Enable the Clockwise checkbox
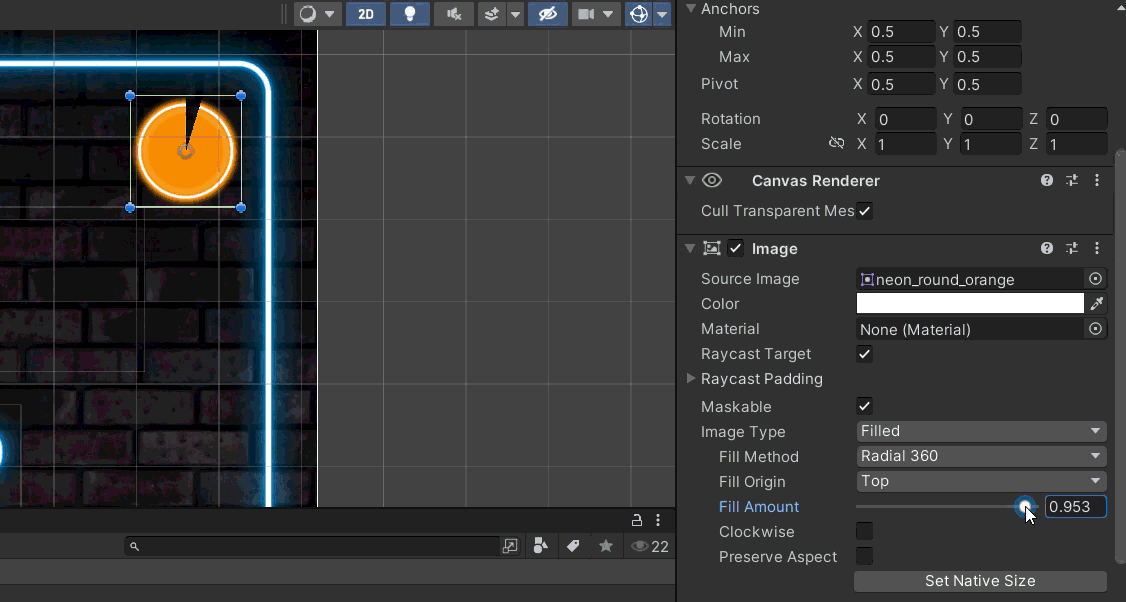This screenshot has width=1126, height=602. pos(865,532)
